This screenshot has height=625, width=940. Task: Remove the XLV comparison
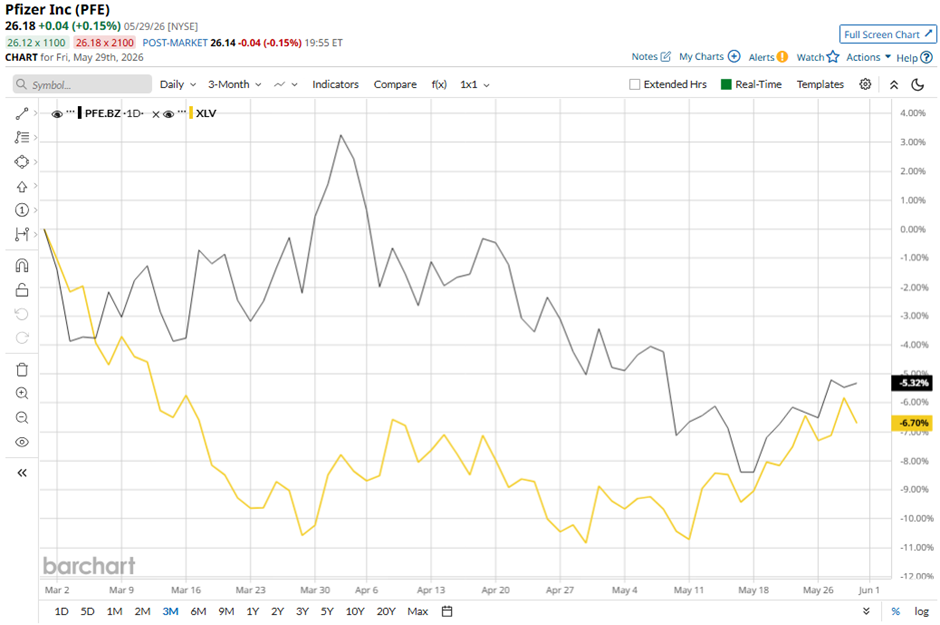(156, 114)
